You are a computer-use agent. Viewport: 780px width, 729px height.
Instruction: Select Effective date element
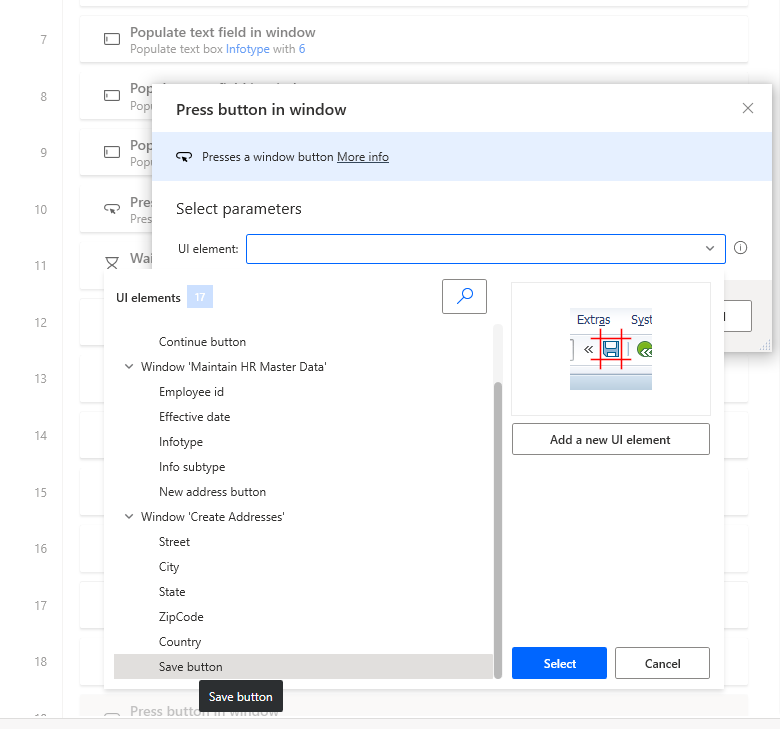click(x=195, y=417)
